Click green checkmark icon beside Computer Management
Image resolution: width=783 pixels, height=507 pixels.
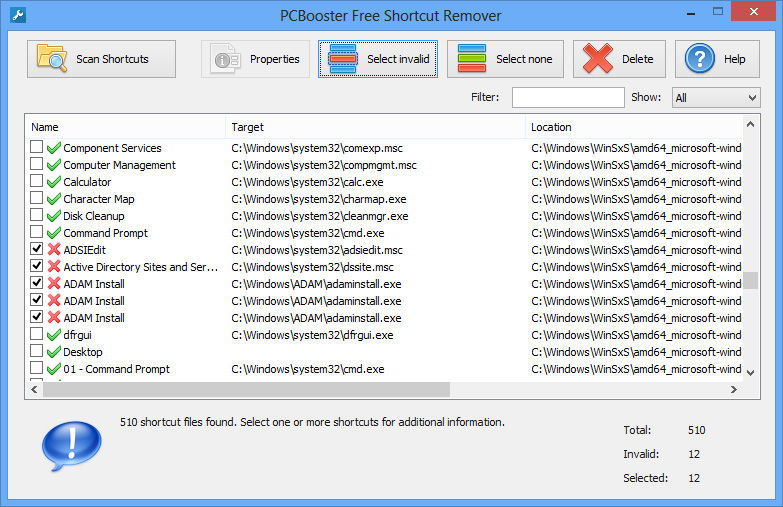click(54, 165)
